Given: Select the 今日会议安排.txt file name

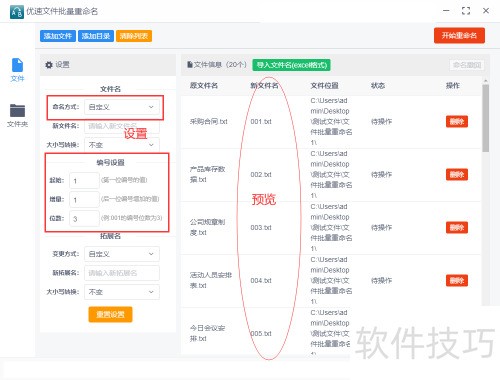Looking at the screenshot, I should coord(207,333).
